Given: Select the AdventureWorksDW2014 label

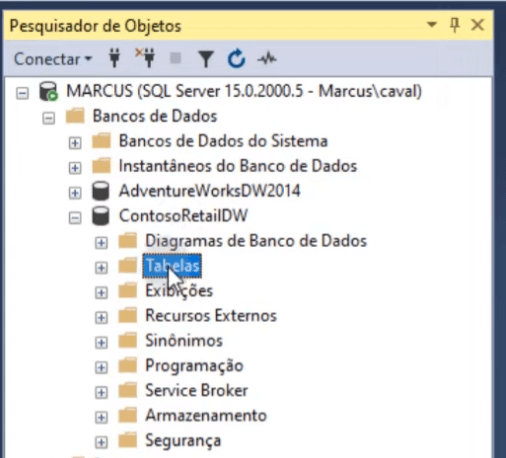Looking at the screenshot, I should [x=210, y=191].
